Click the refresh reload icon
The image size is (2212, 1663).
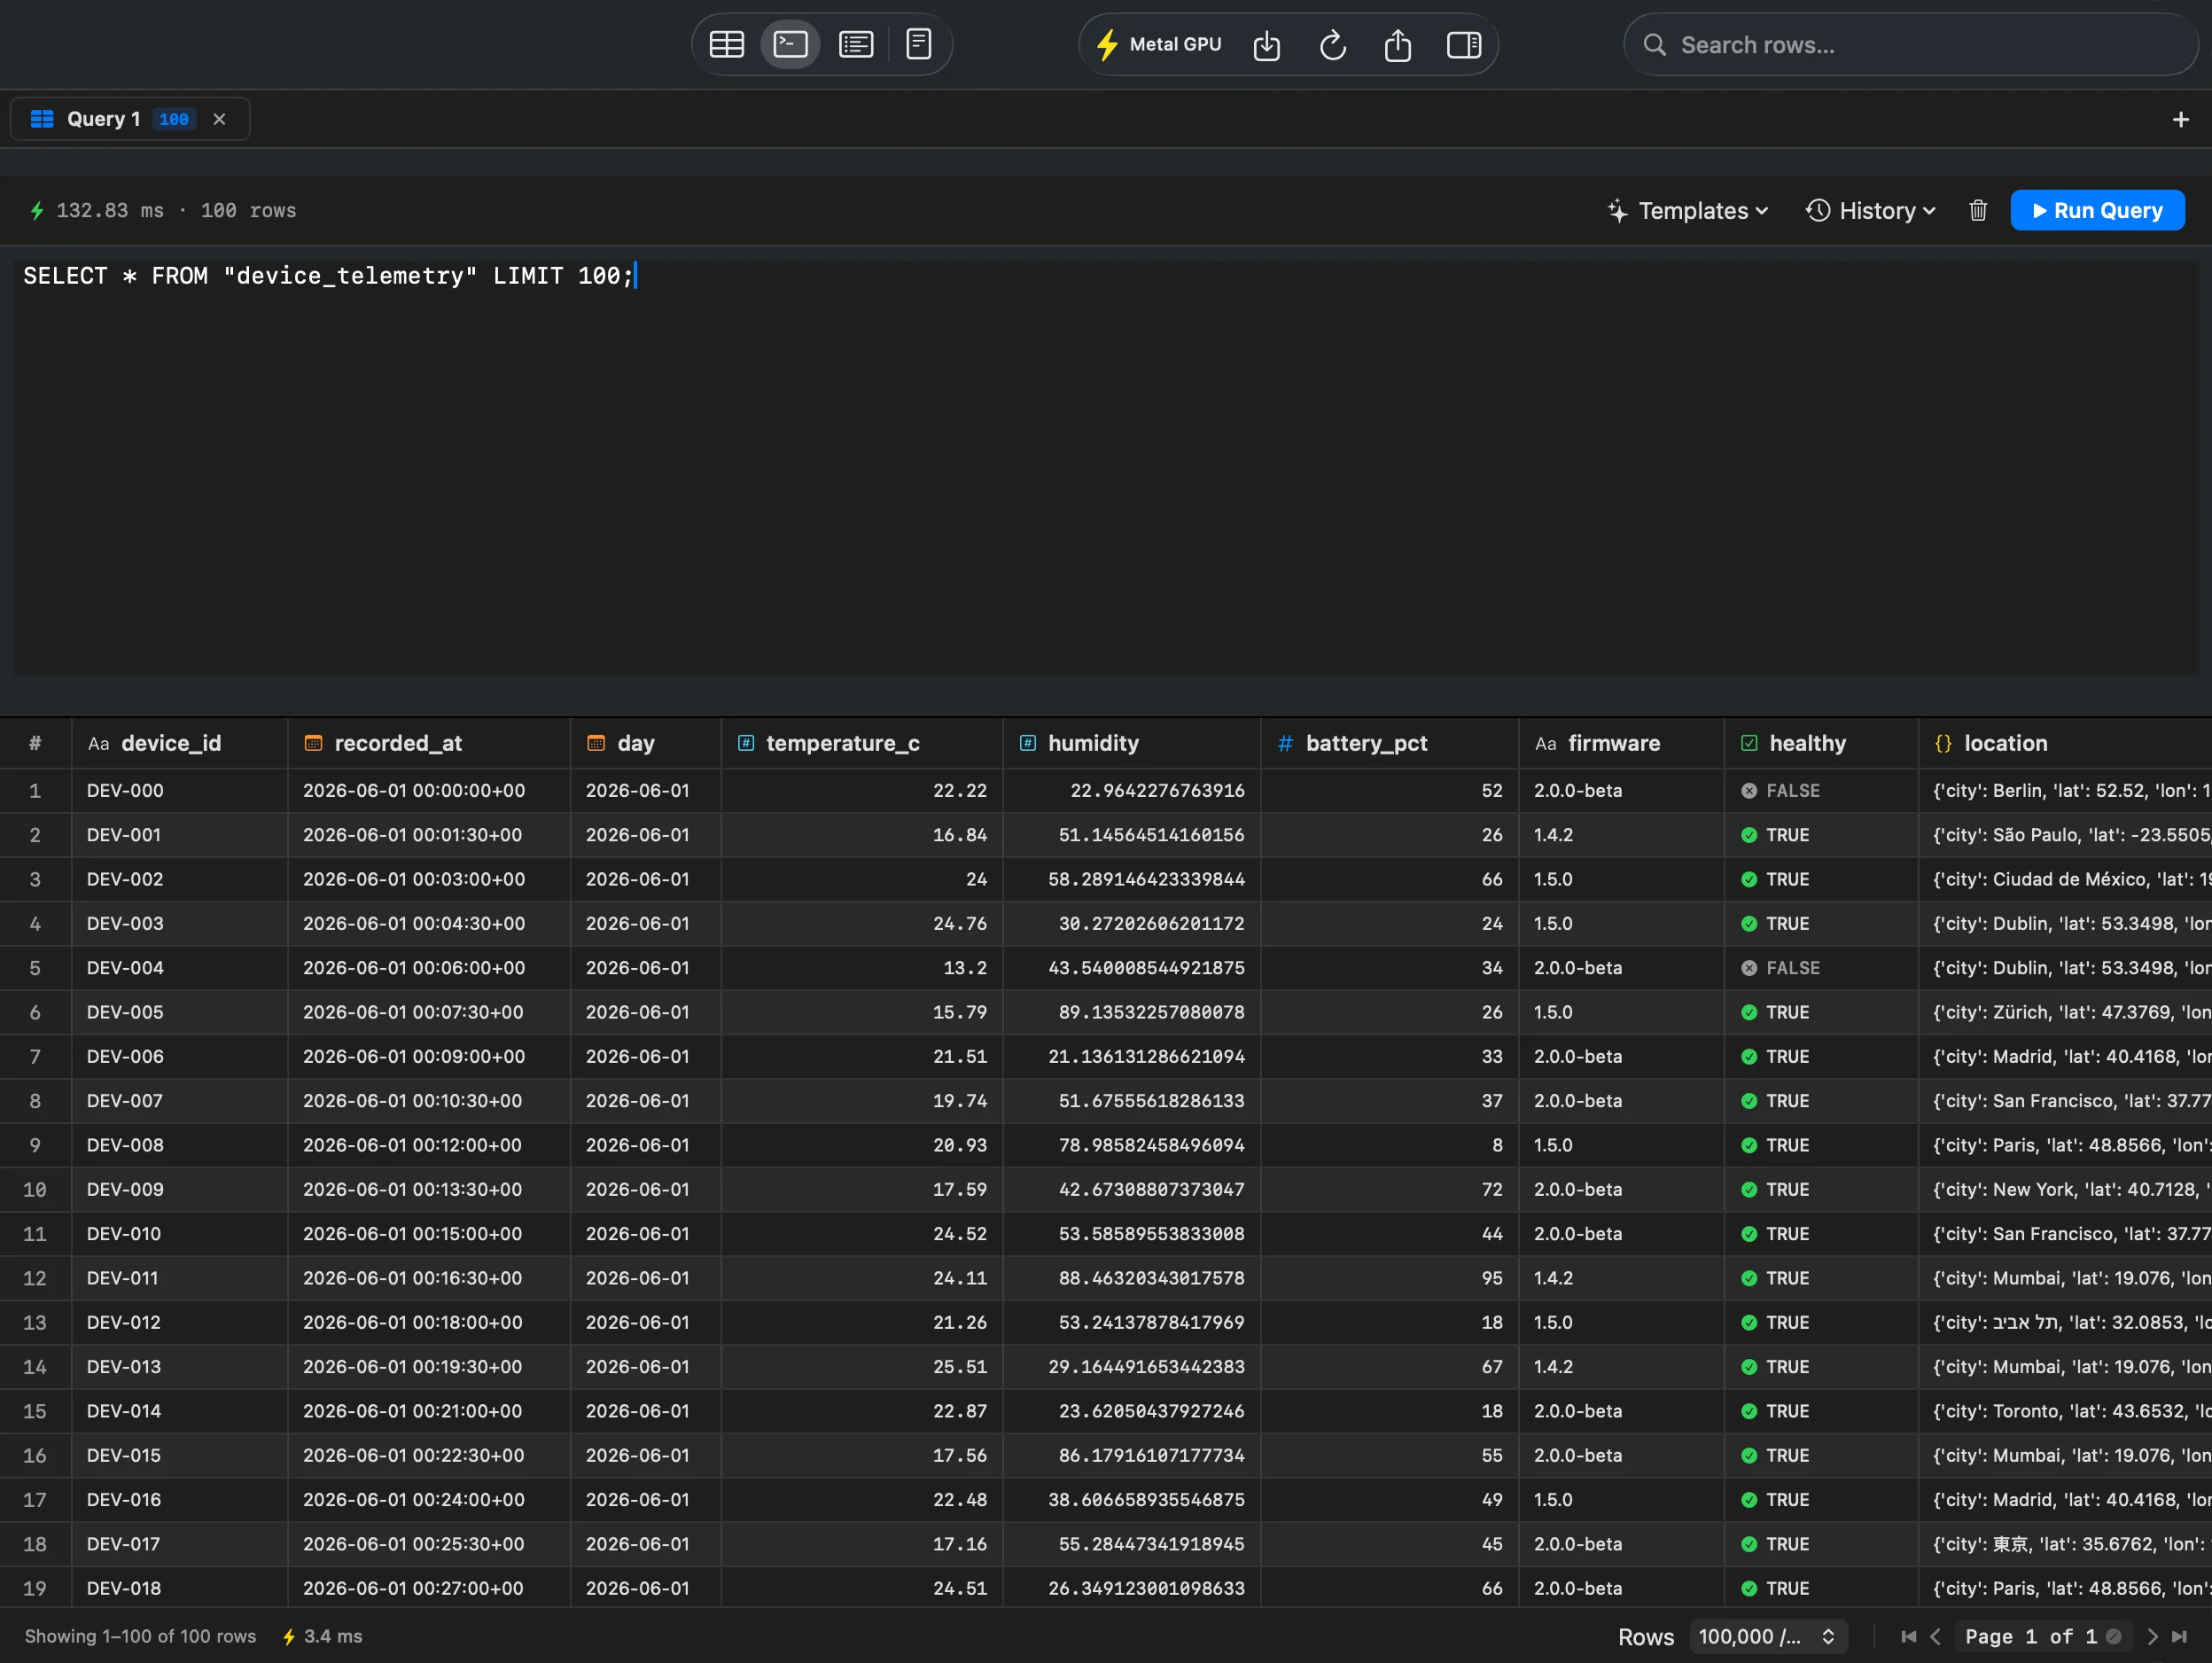(x=1332, y=45)
